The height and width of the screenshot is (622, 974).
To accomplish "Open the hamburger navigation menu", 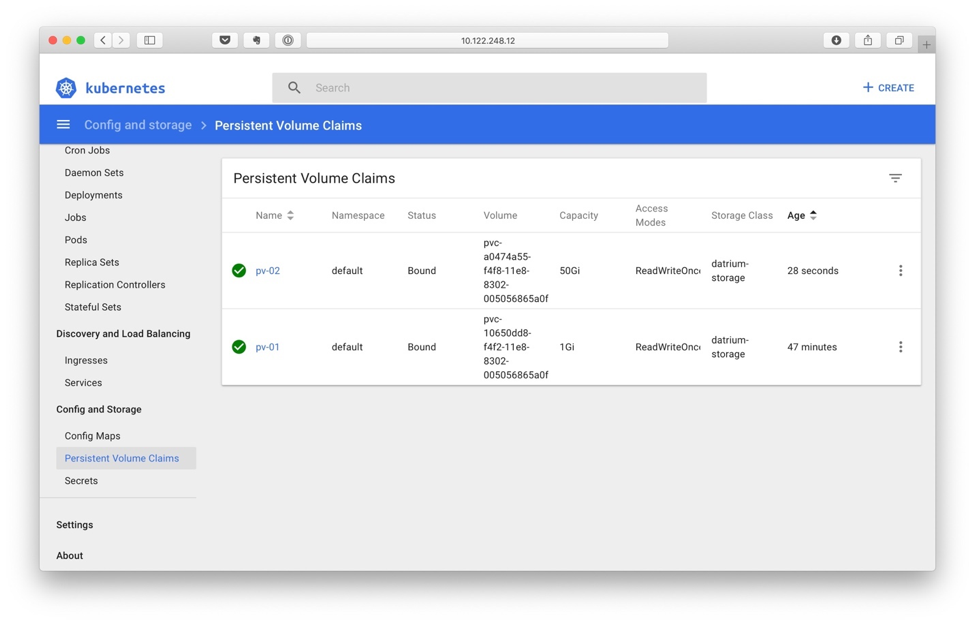I will coord(63,124).
